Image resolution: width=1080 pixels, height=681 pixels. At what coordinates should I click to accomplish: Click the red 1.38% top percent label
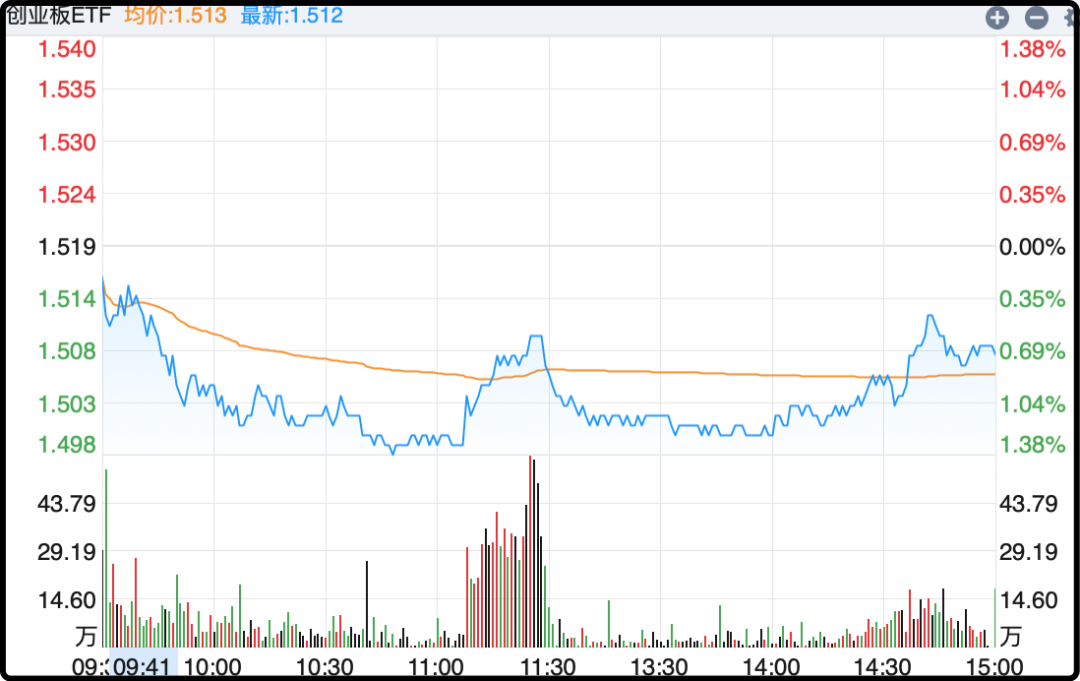pyautogui.click(x=1033, y=49)
